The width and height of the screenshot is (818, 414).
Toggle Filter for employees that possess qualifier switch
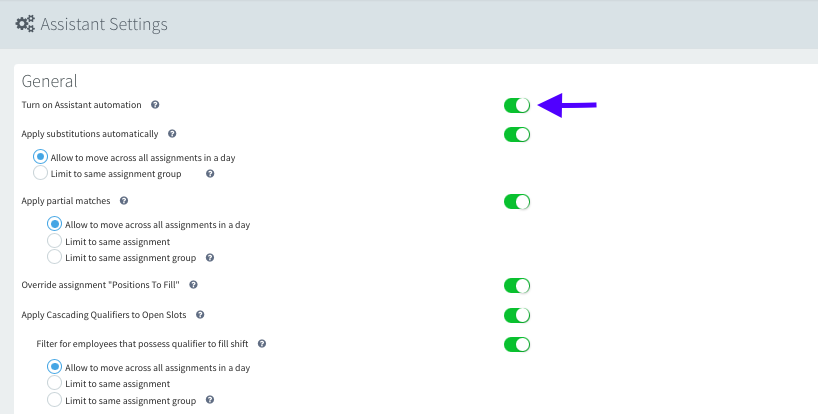pyautogui.click(x=517, y=345)
